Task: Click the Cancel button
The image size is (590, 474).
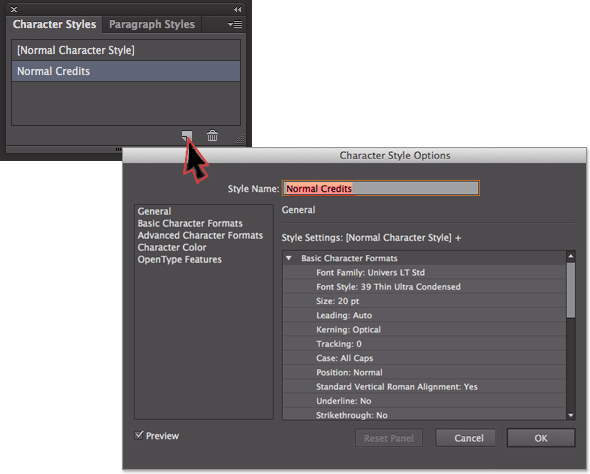Action: [x=468, y=438]
